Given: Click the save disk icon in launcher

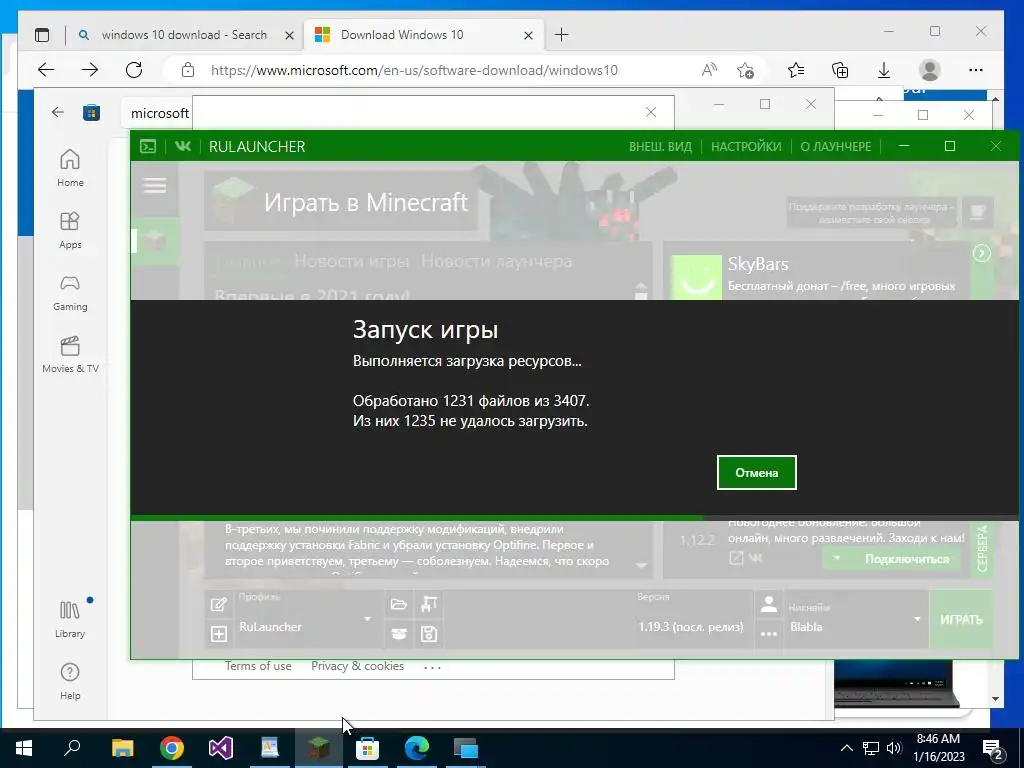Looking at the screenshot, I should (x=429, y=633).
